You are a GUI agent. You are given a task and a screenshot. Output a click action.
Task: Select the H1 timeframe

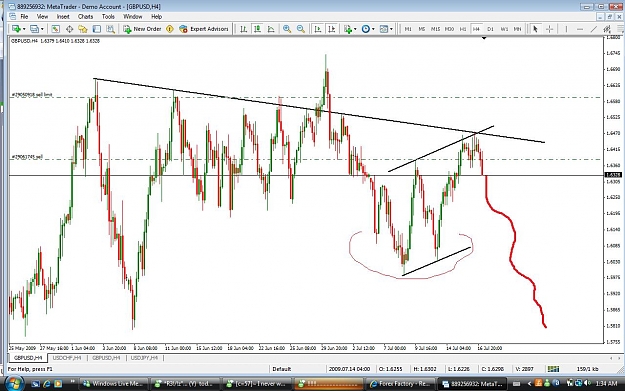tap(463, 29)
